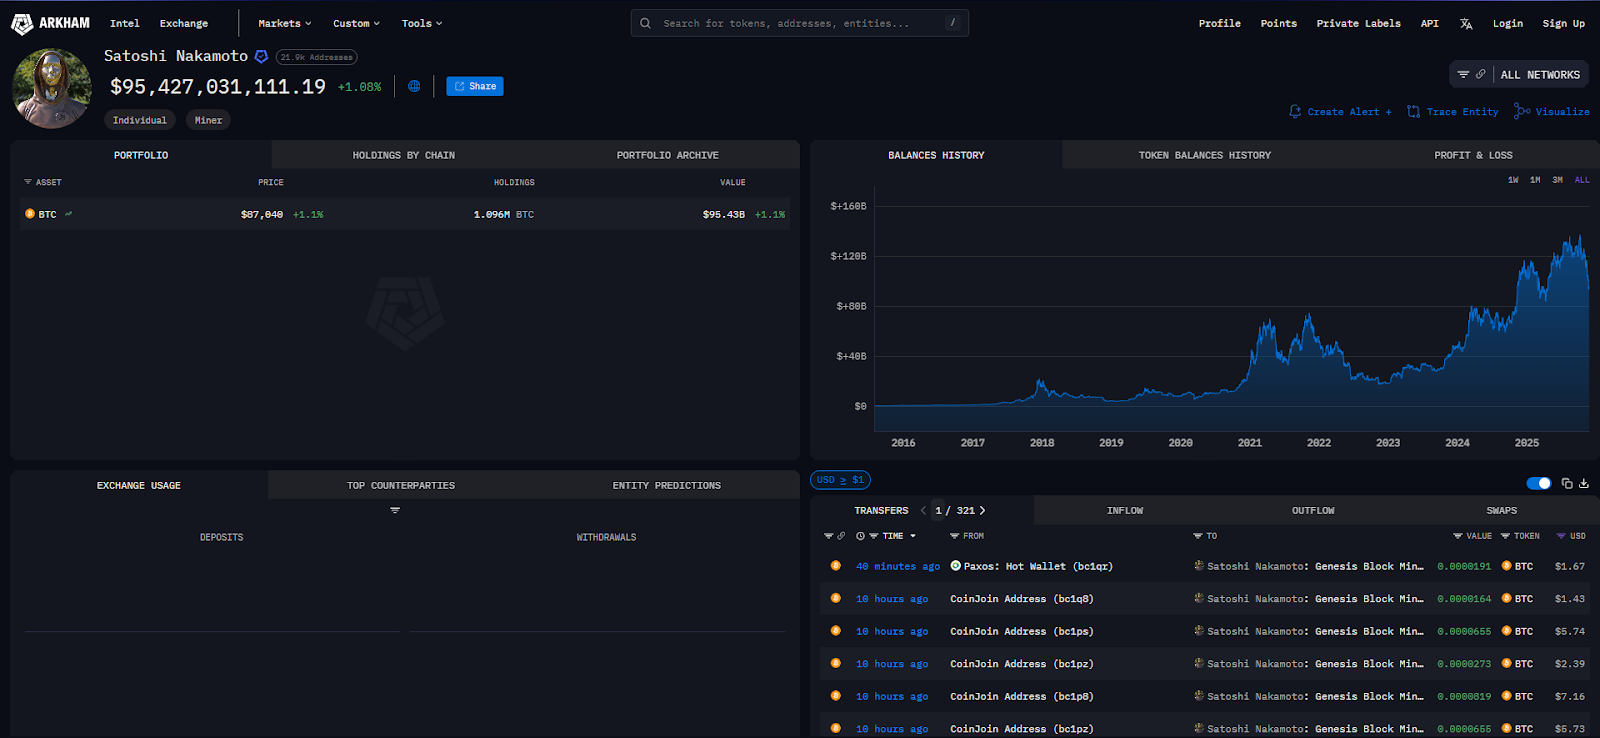Open the Private Labels link
Image resolution: width=1600 pixels, height=738 pixels.
click(1359, 23)
